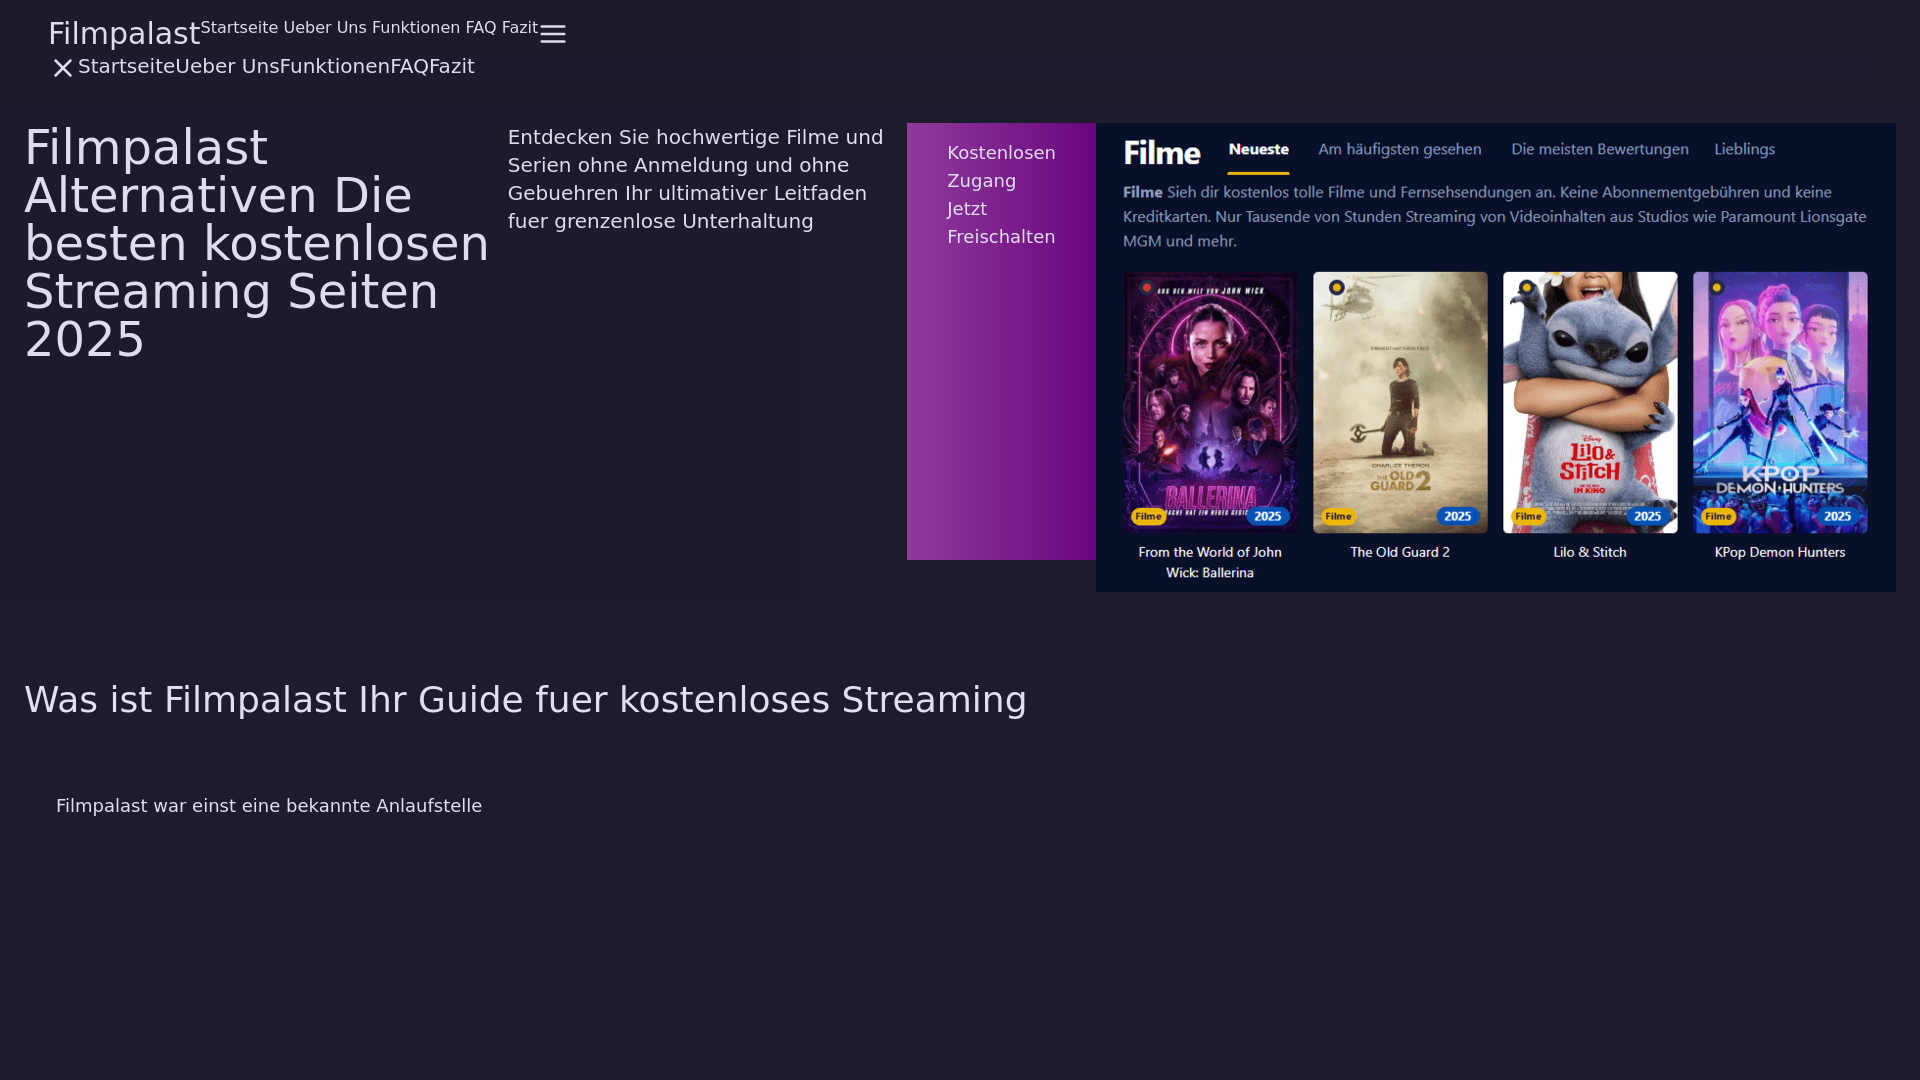Click Fazit in the second menu row
Screen dimensions: 1920x1080
pyautogui.click(x=452, y=66)
